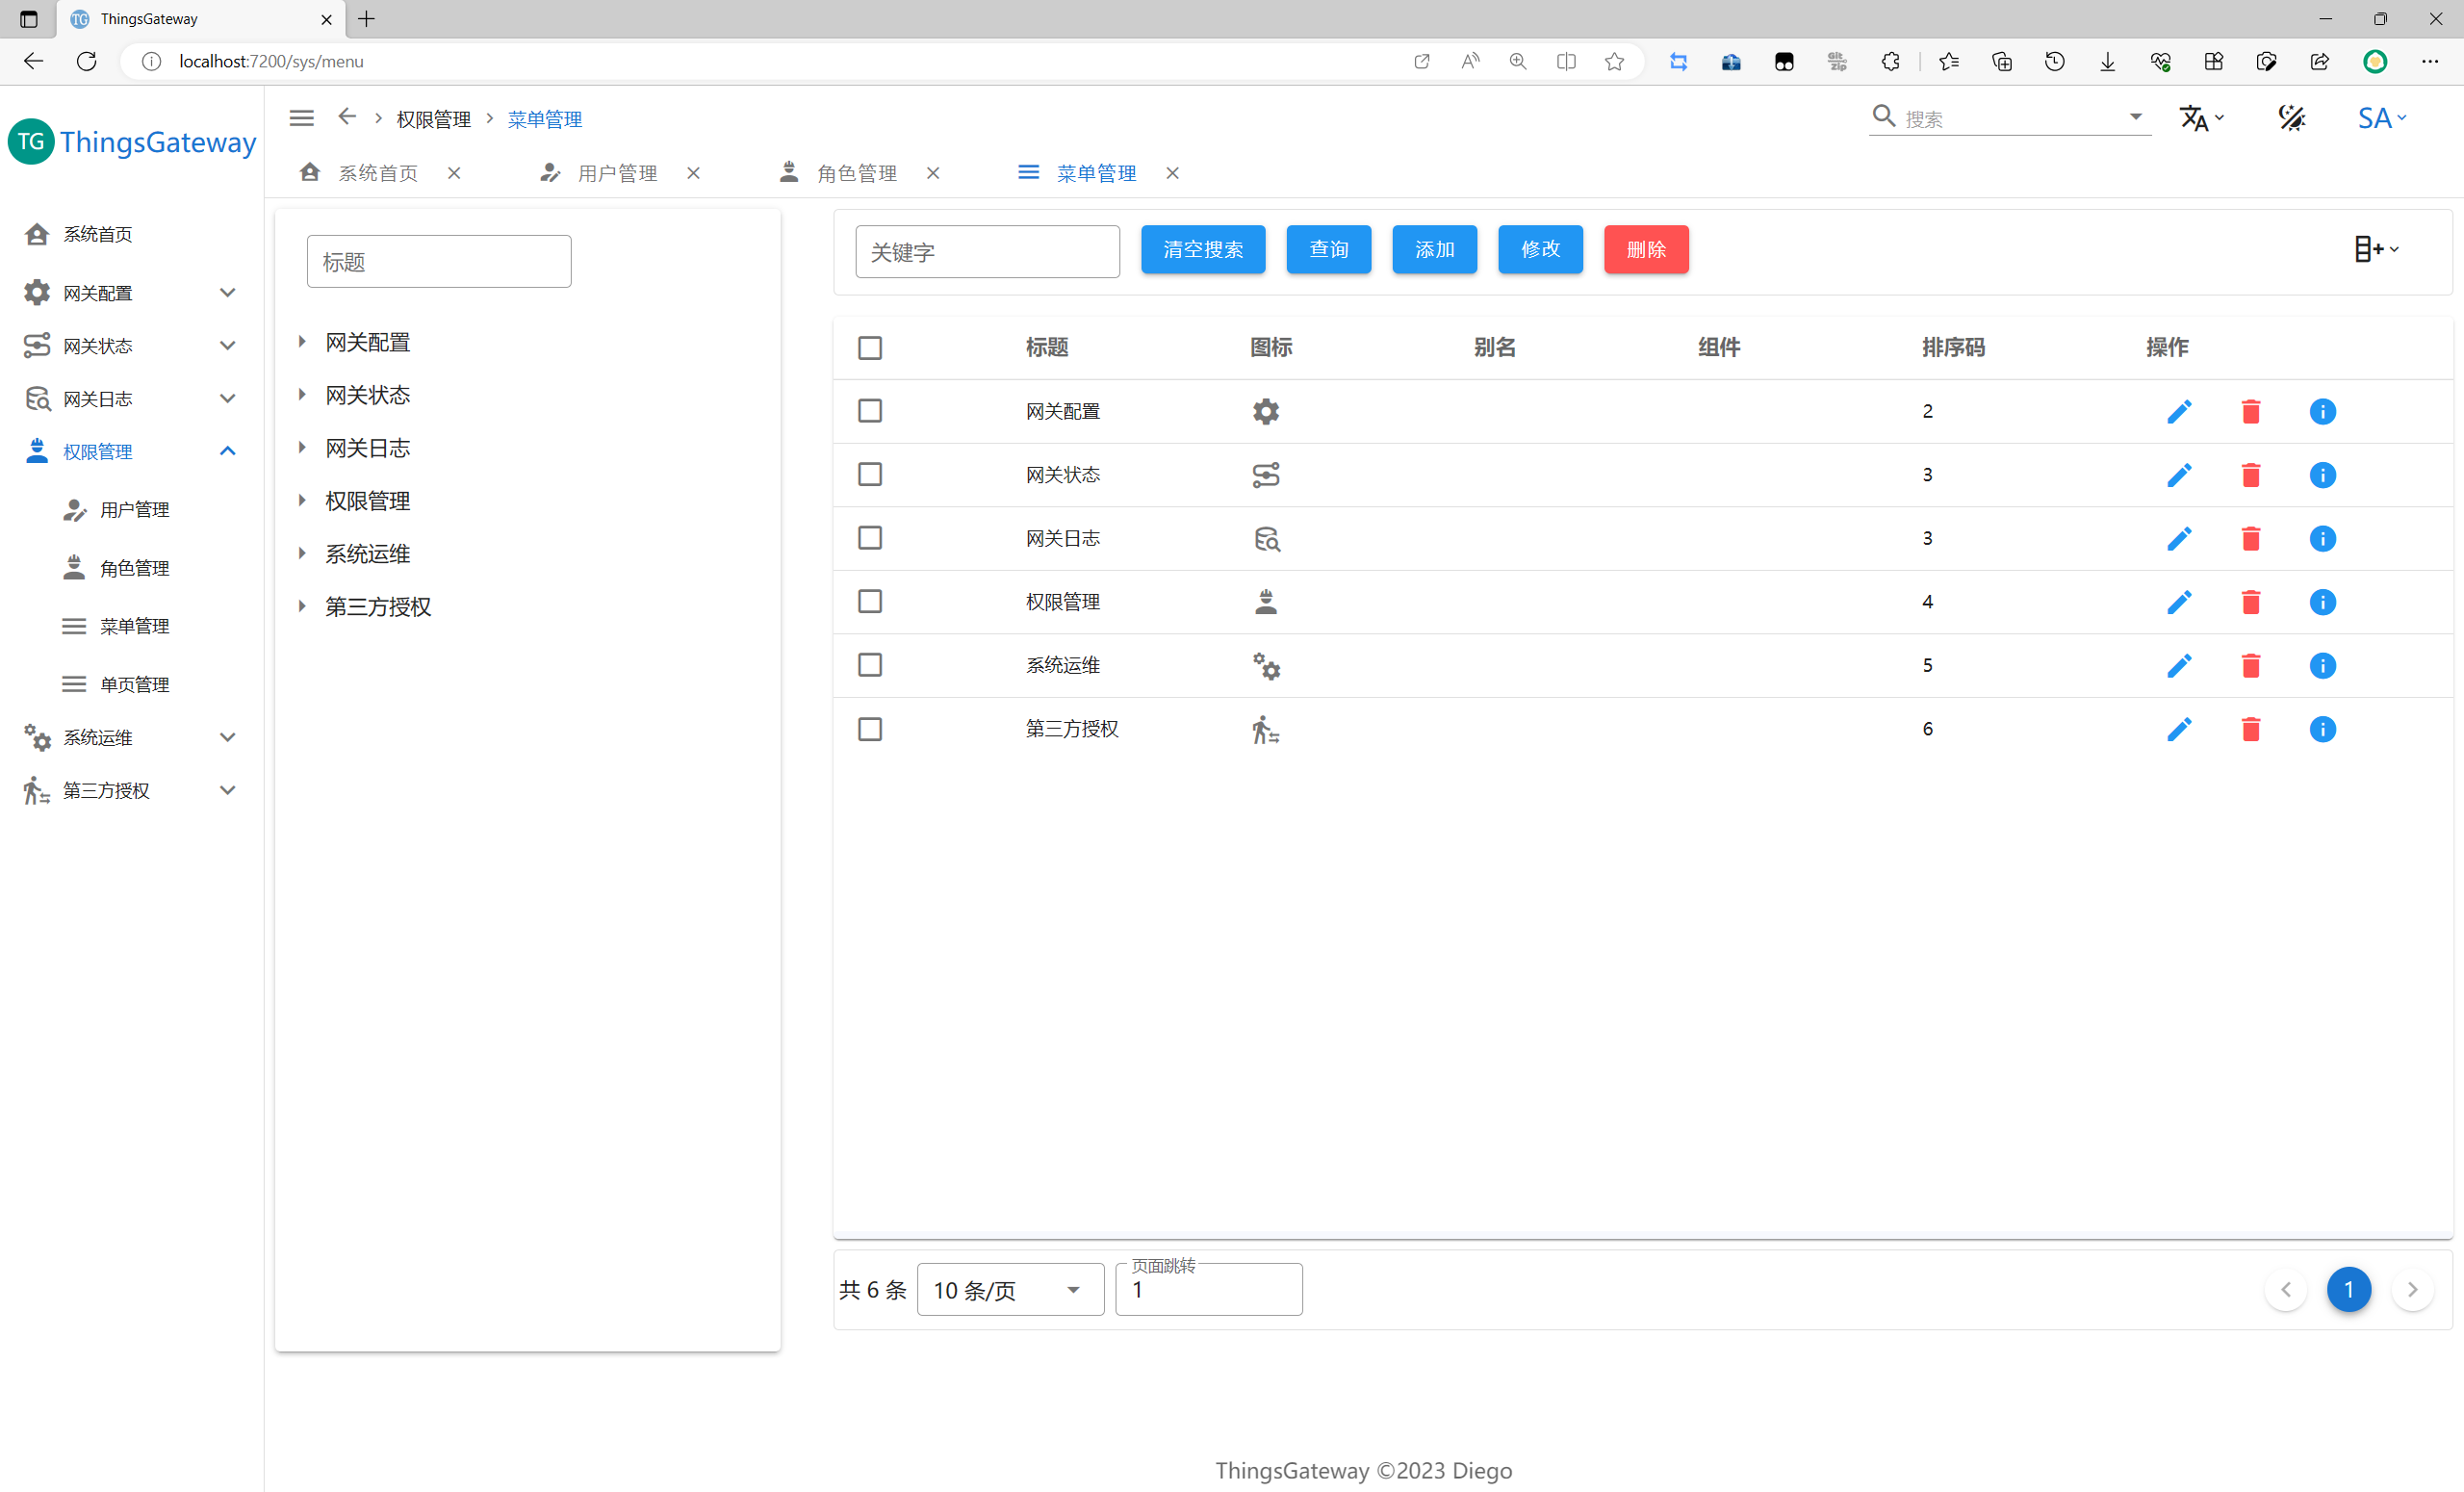Click the edit pencil for 网关配置 row
The image size is (2464, 1492).
click(2179, 411)
